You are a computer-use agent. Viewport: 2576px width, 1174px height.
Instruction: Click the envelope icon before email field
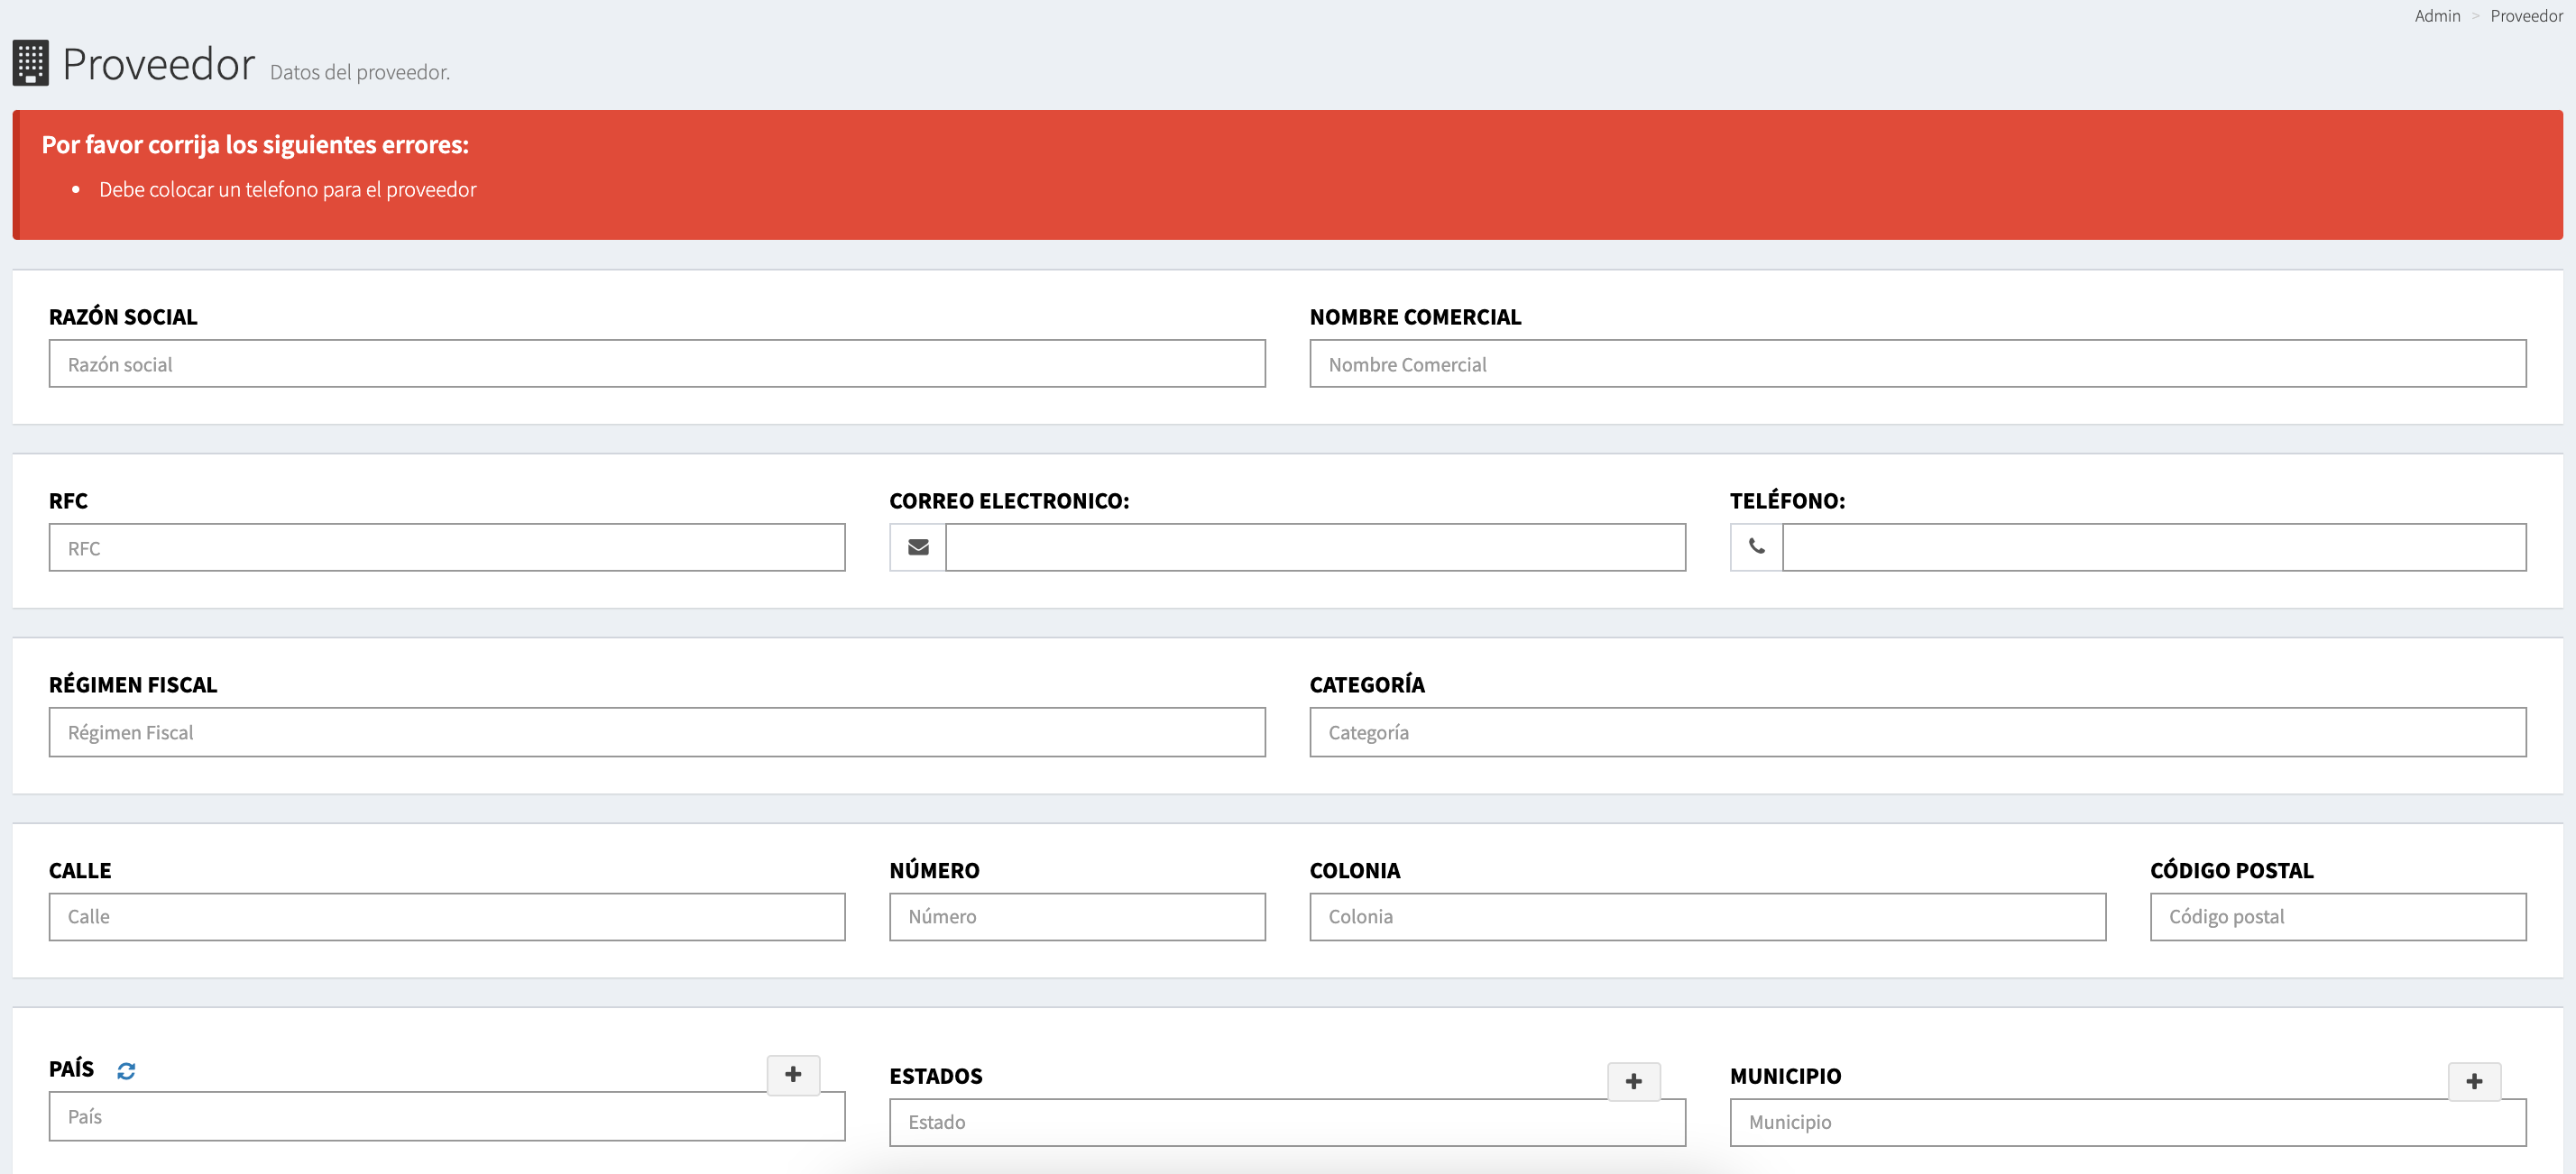click(x=917, y=547)
